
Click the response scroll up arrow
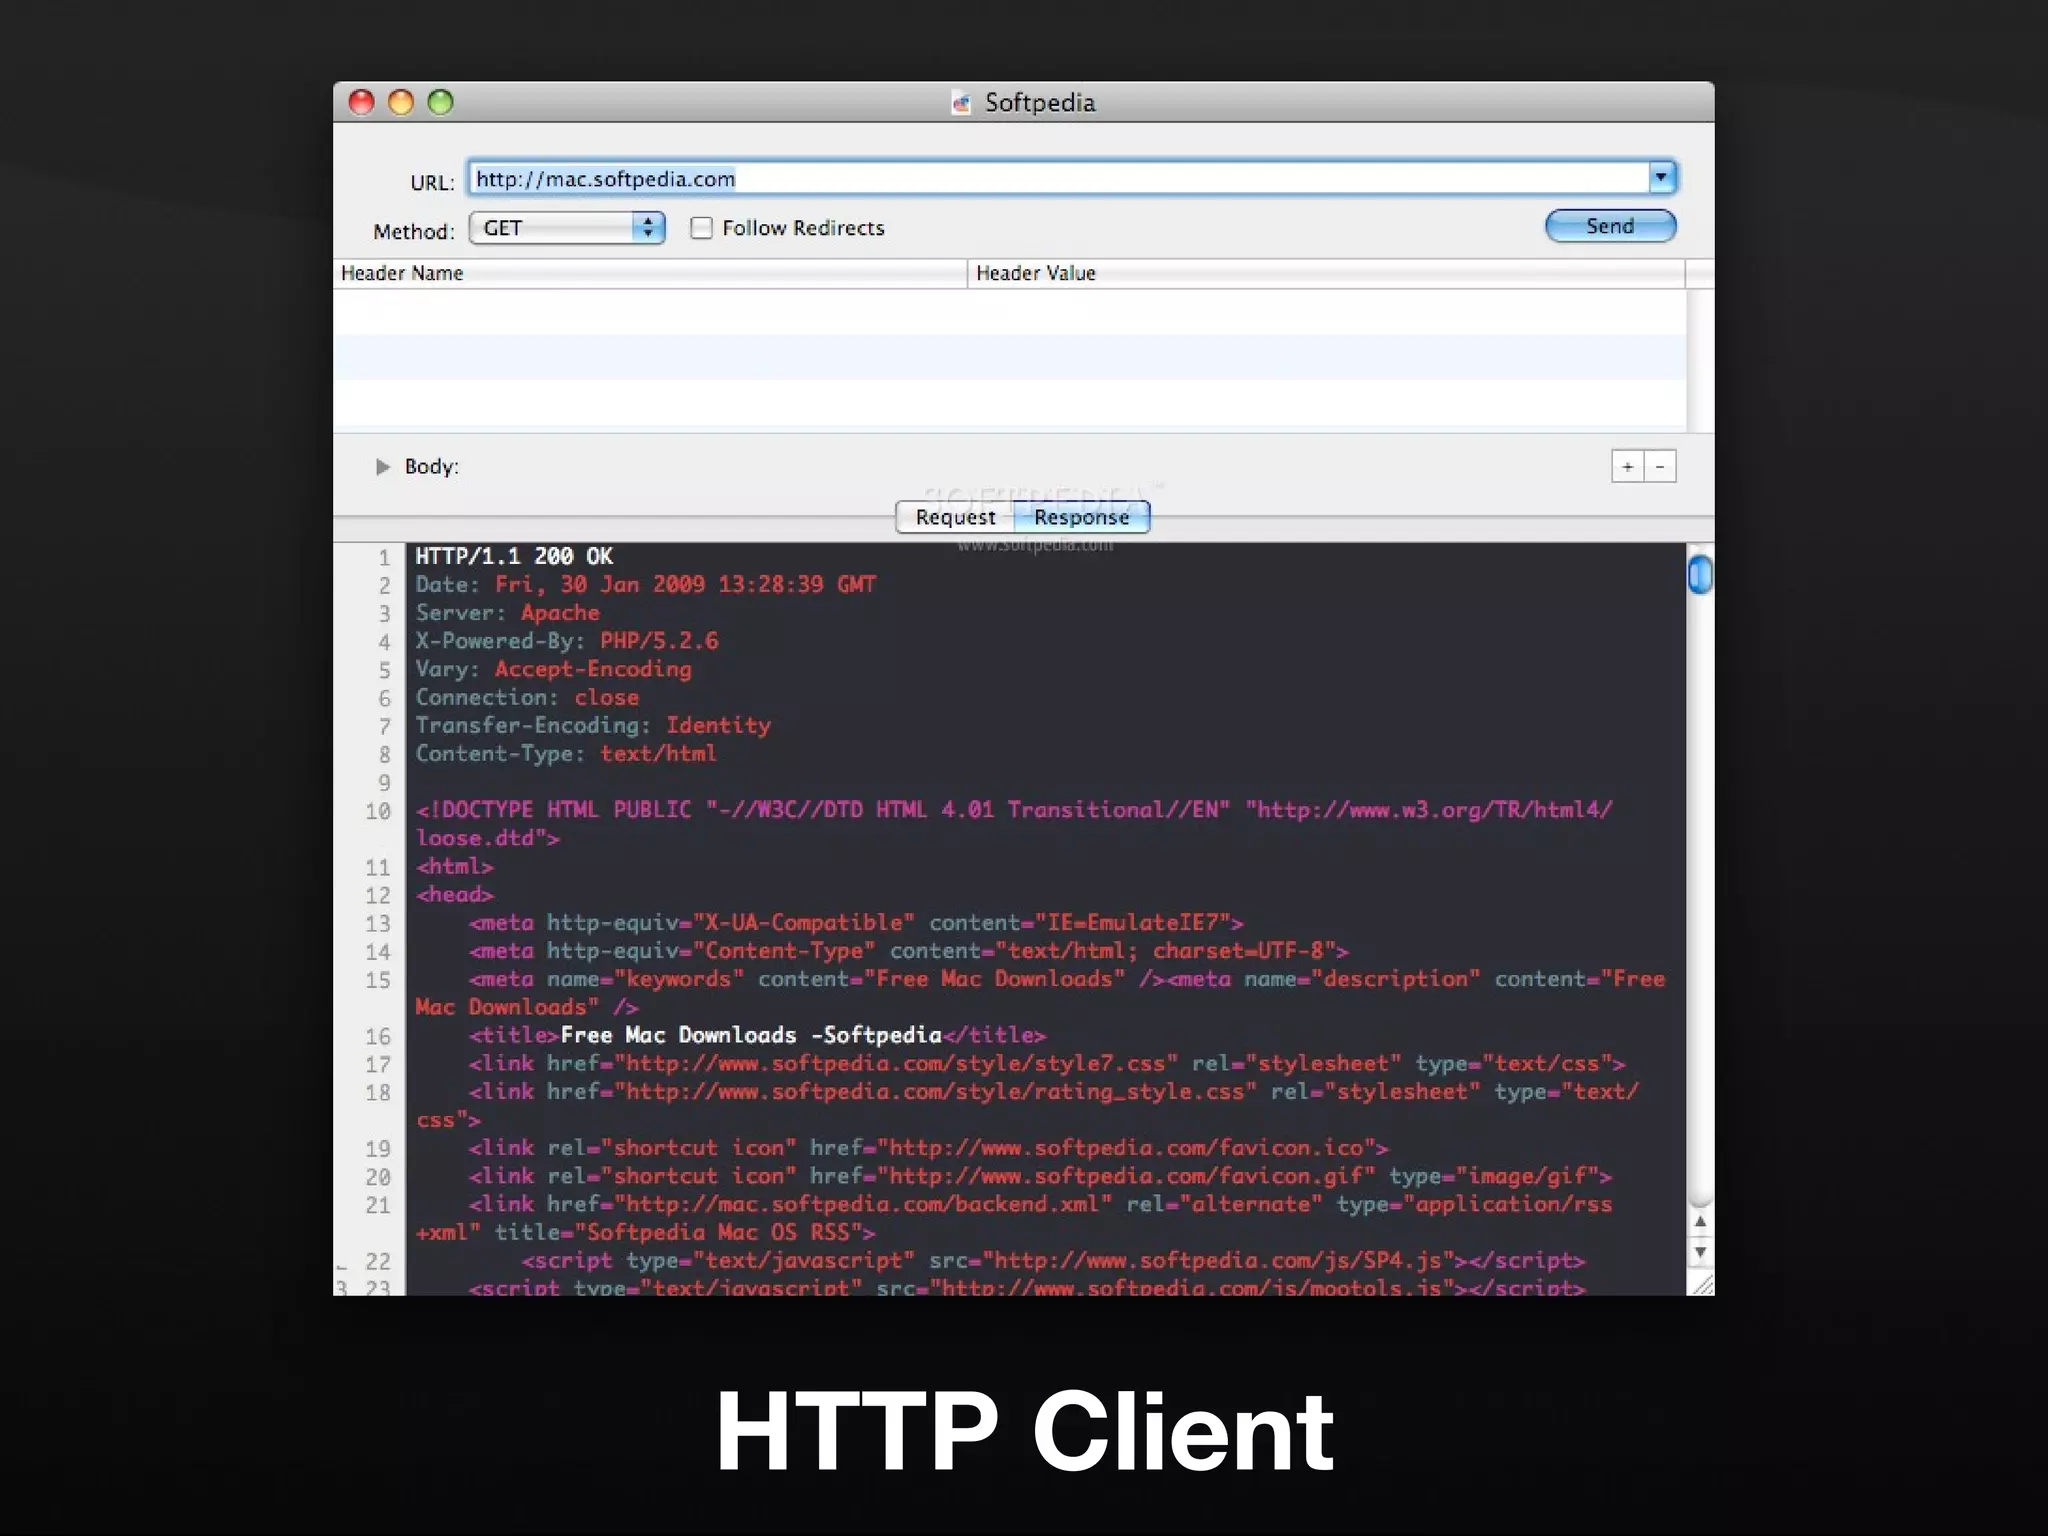click(x=1700, y=1221)
